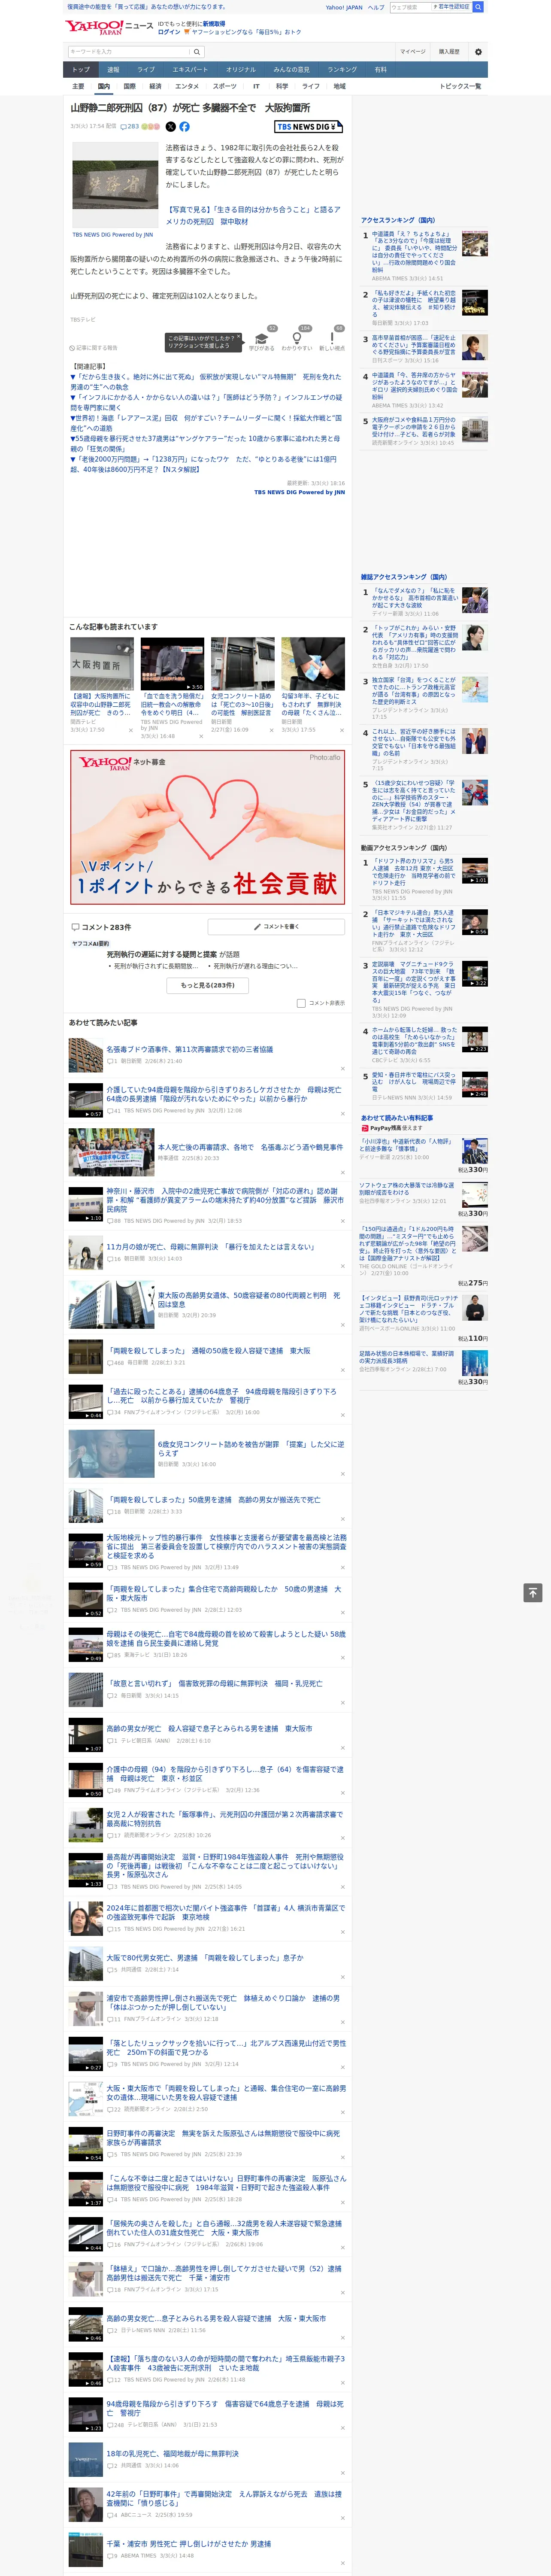
Task: Click the マイページ link
Action: [412, 52]
